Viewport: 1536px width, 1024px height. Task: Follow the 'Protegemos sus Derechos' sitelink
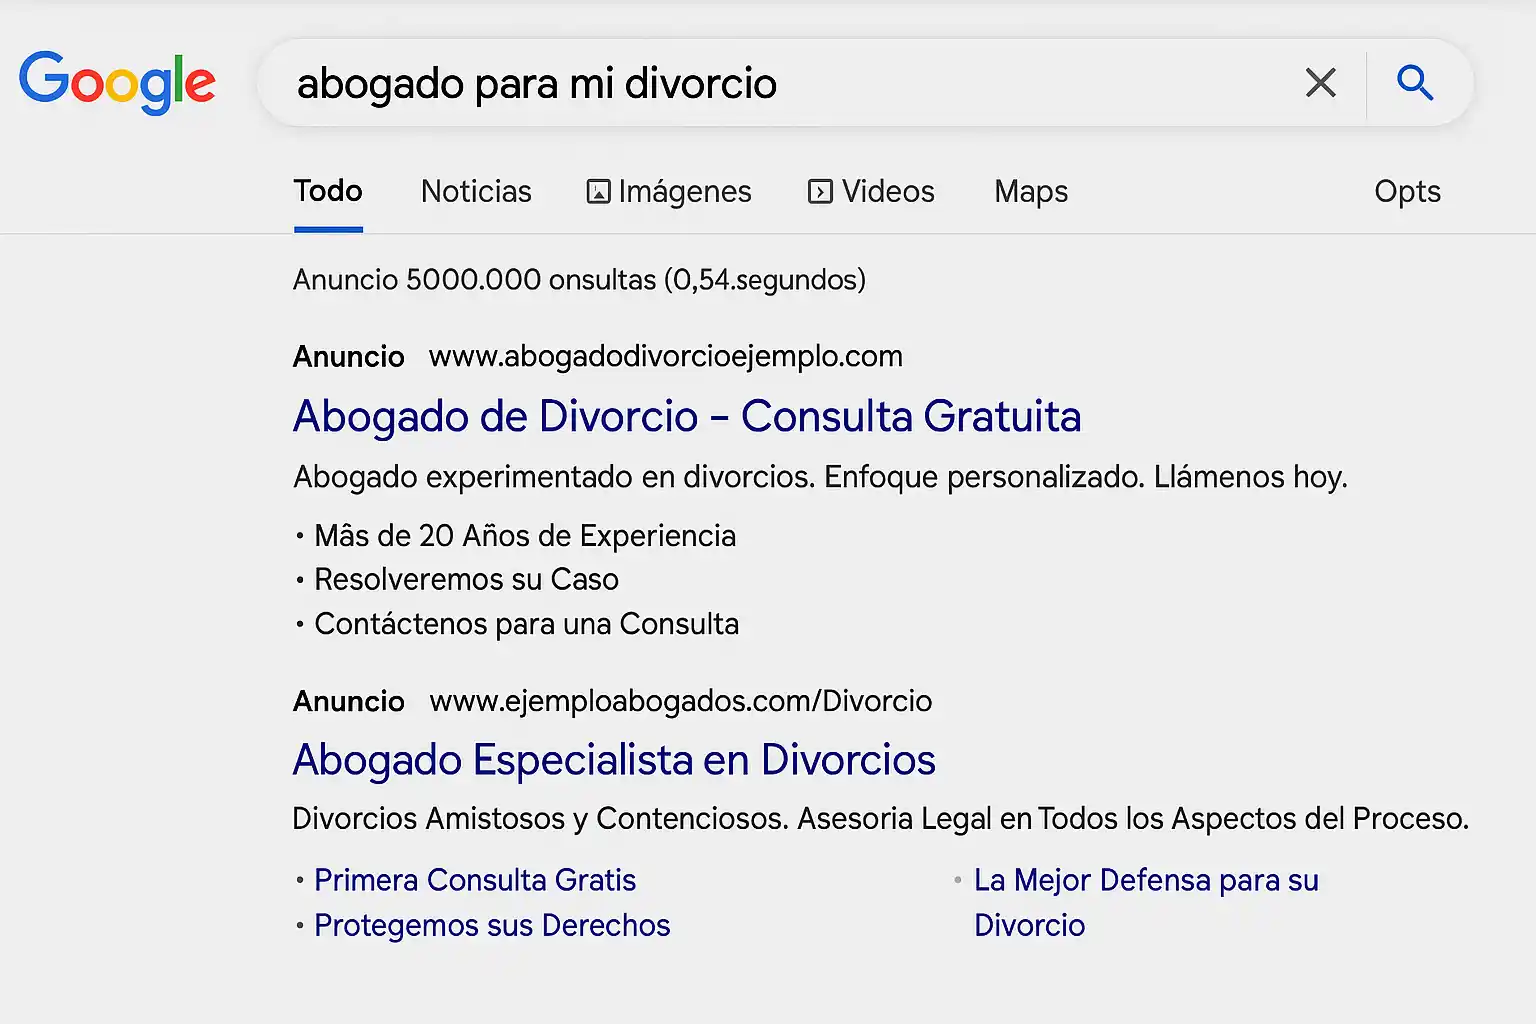pyautogui.click(x=492, y=925)
